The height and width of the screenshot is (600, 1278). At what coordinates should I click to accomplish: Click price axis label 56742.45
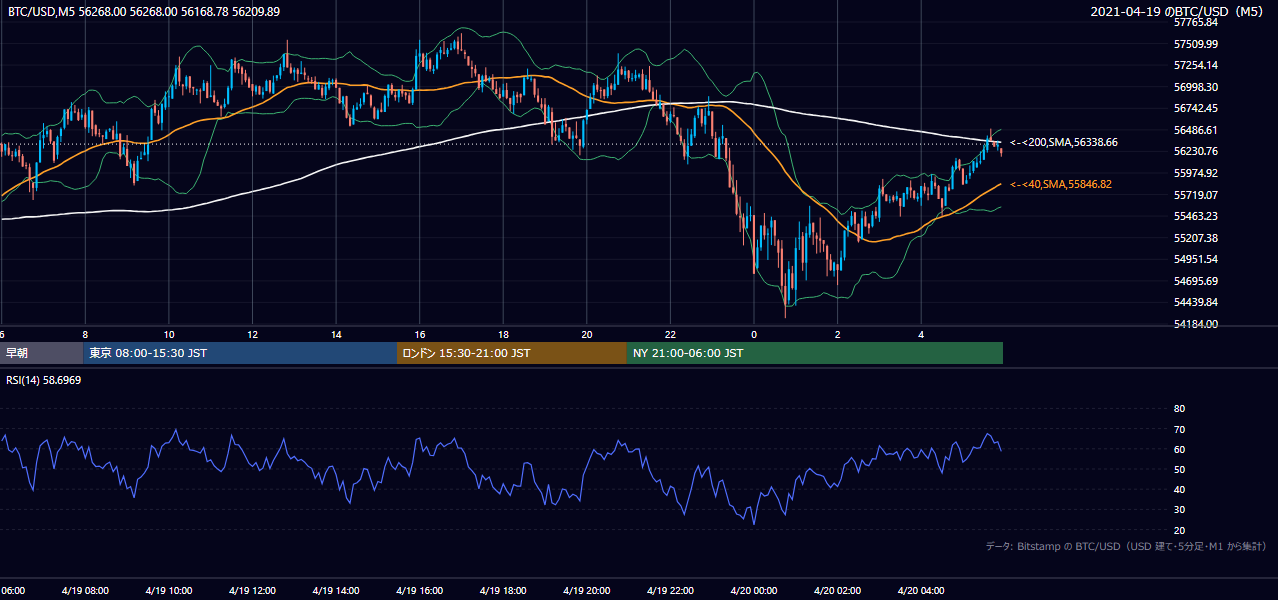pos(1196,108)
